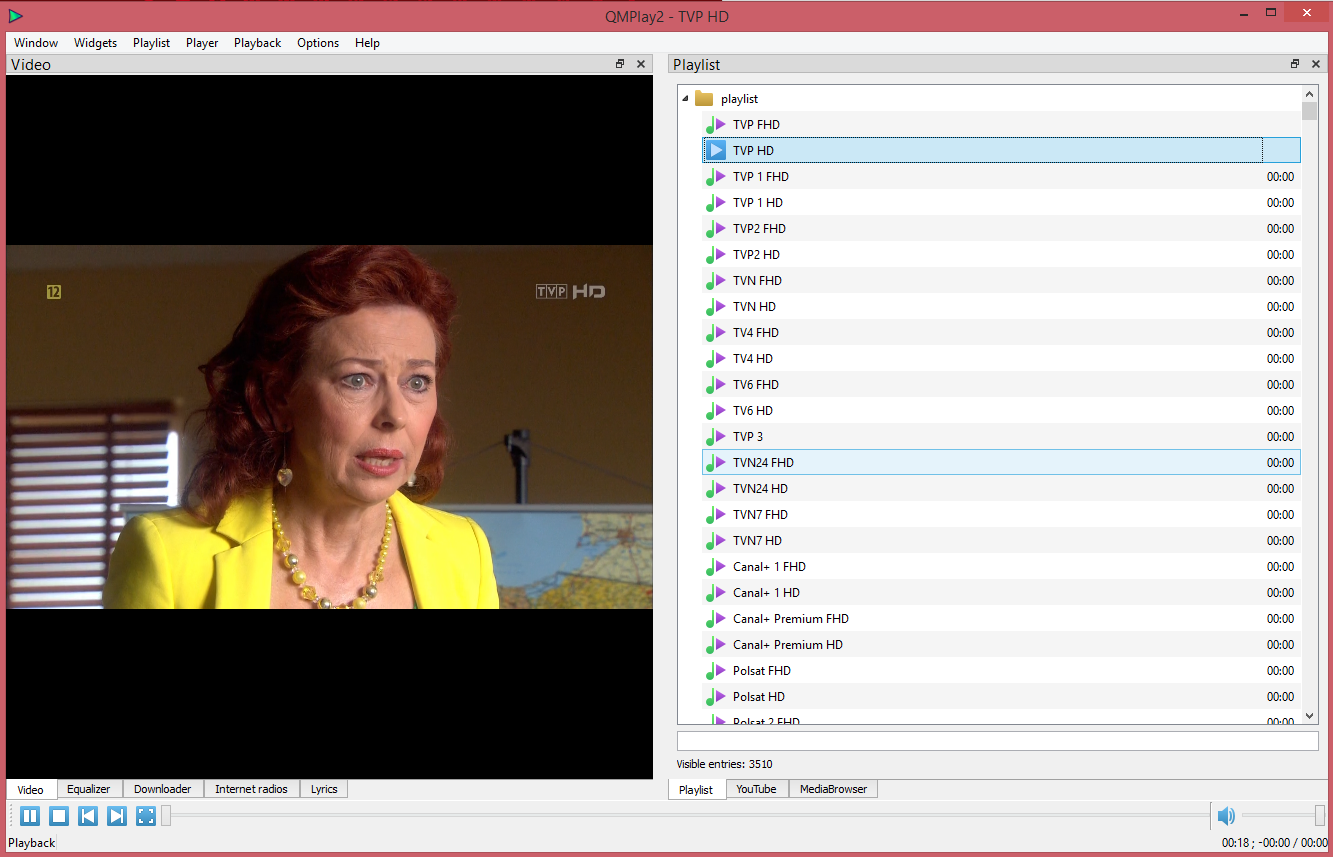
Task: Select Canal+ Premium FHD entry
Action: [1002, 618]
